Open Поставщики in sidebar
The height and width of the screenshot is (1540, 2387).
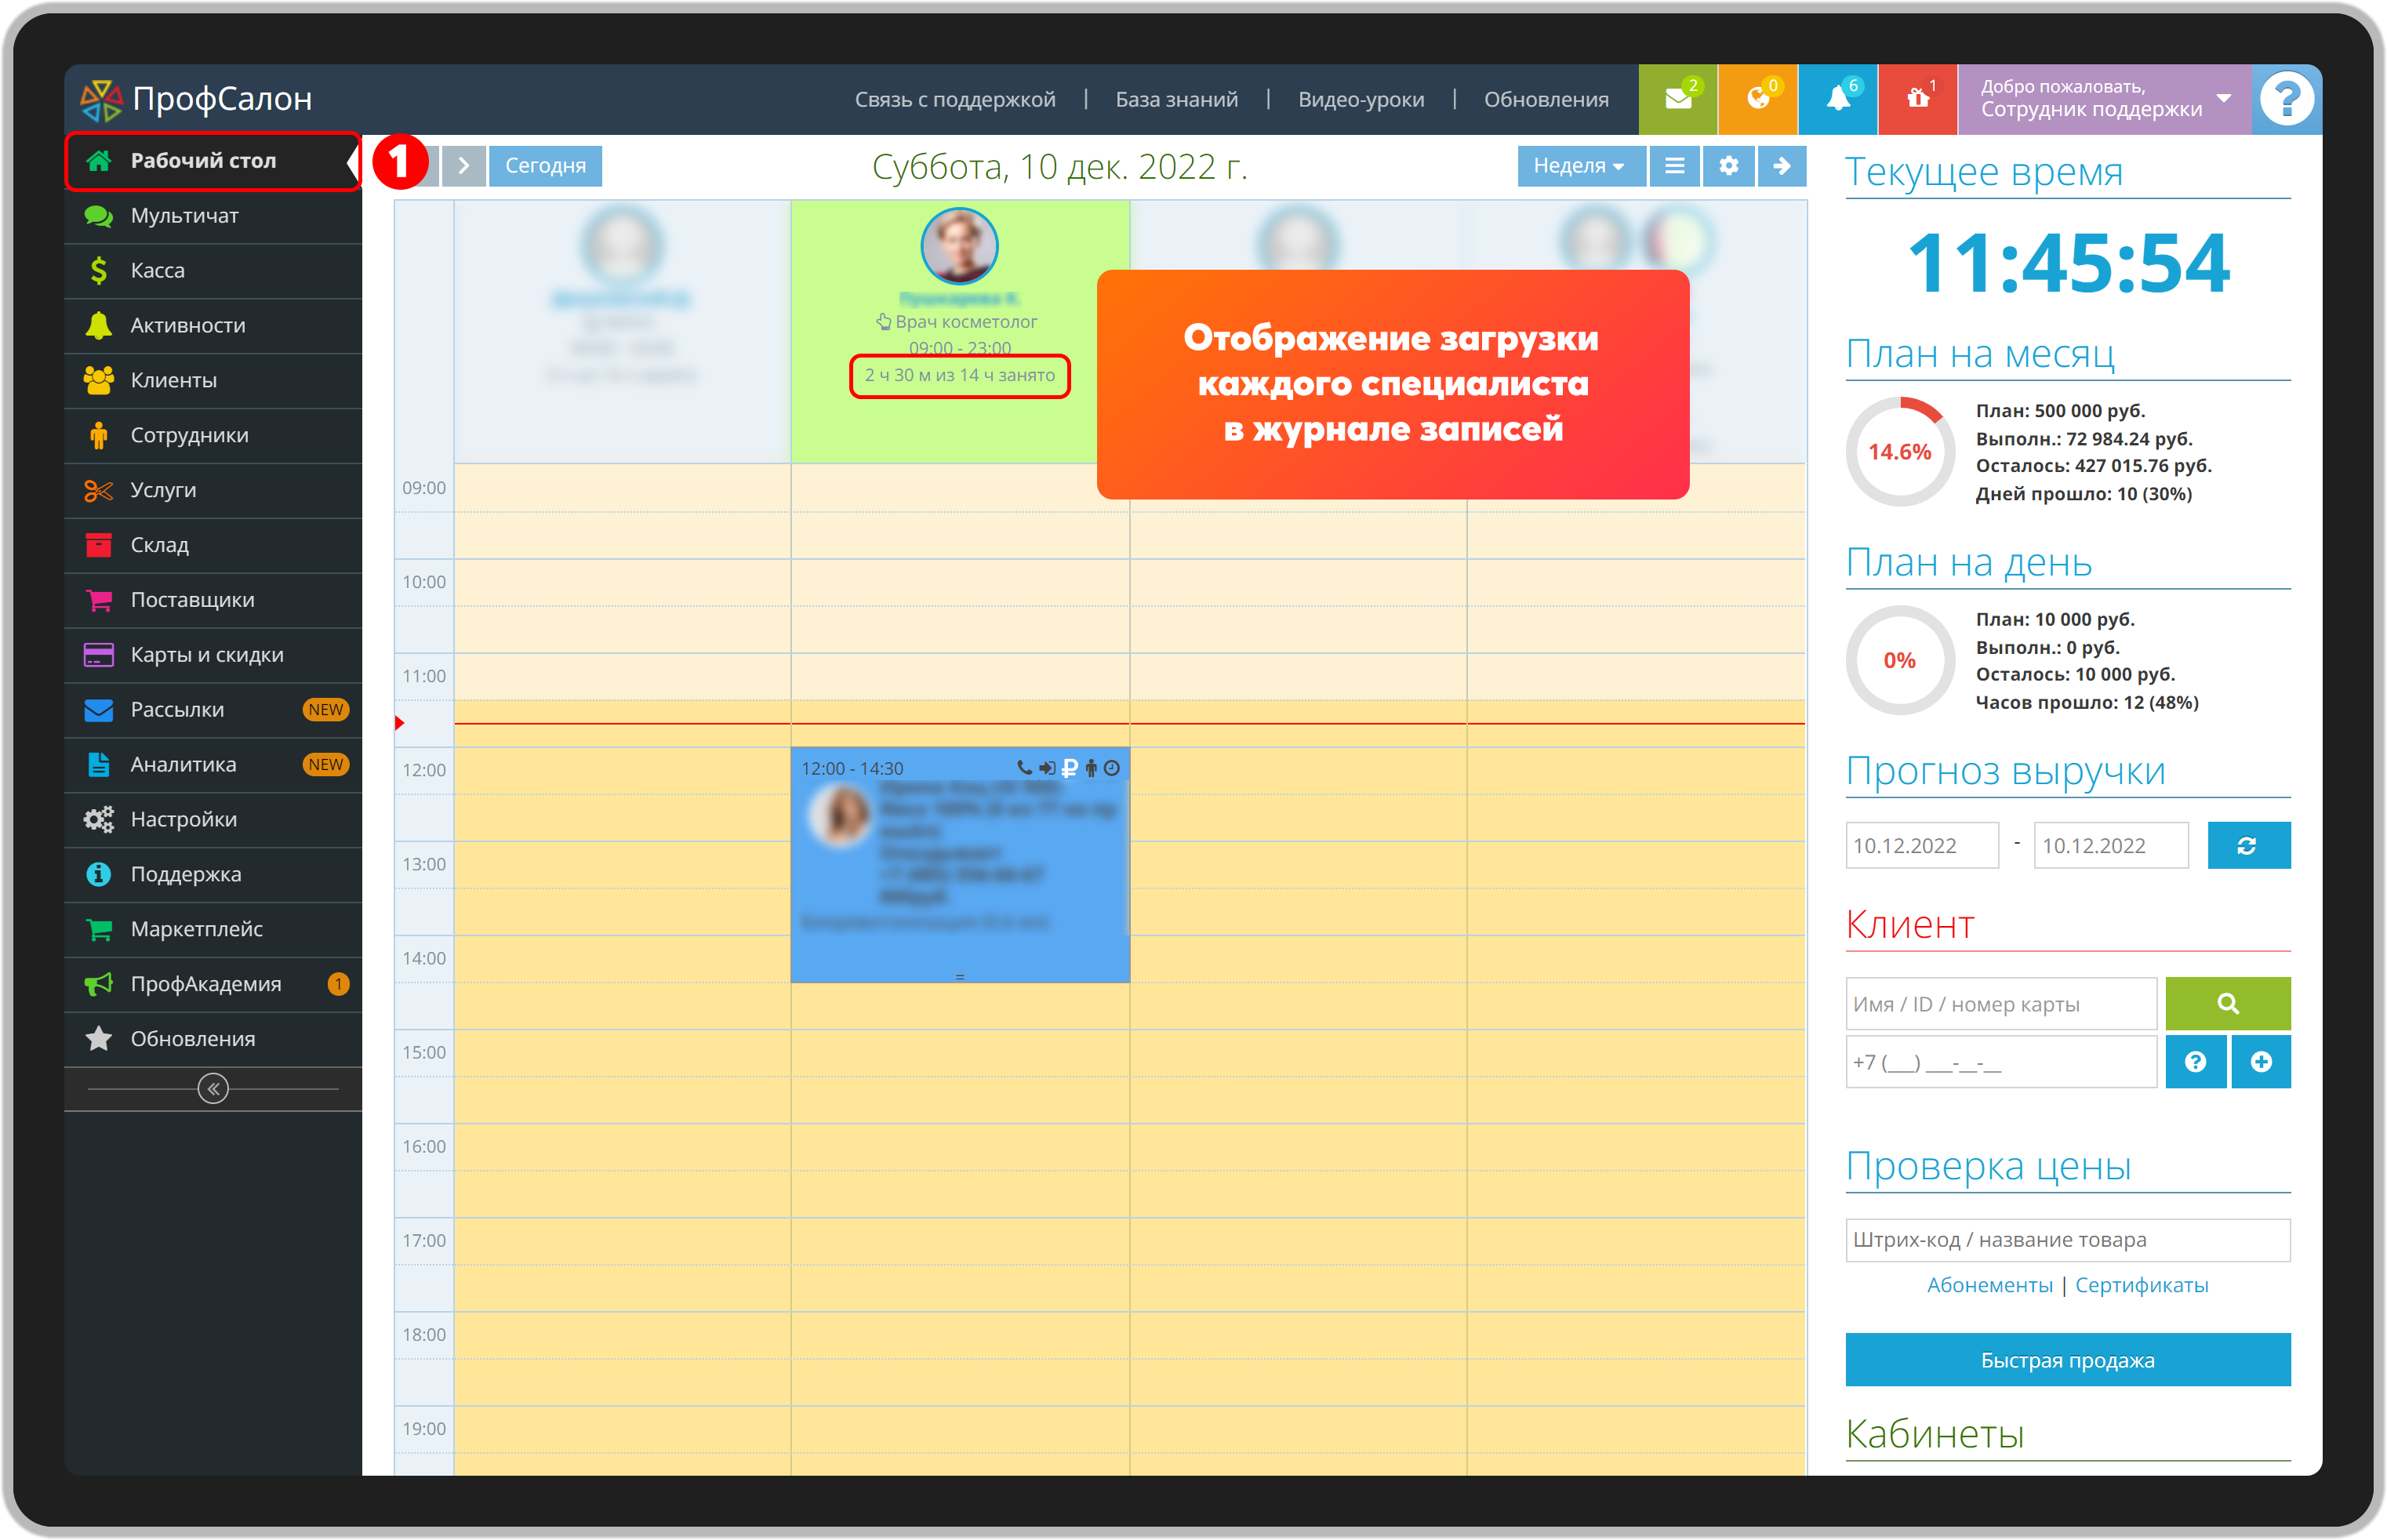click(x=213, y=601)
